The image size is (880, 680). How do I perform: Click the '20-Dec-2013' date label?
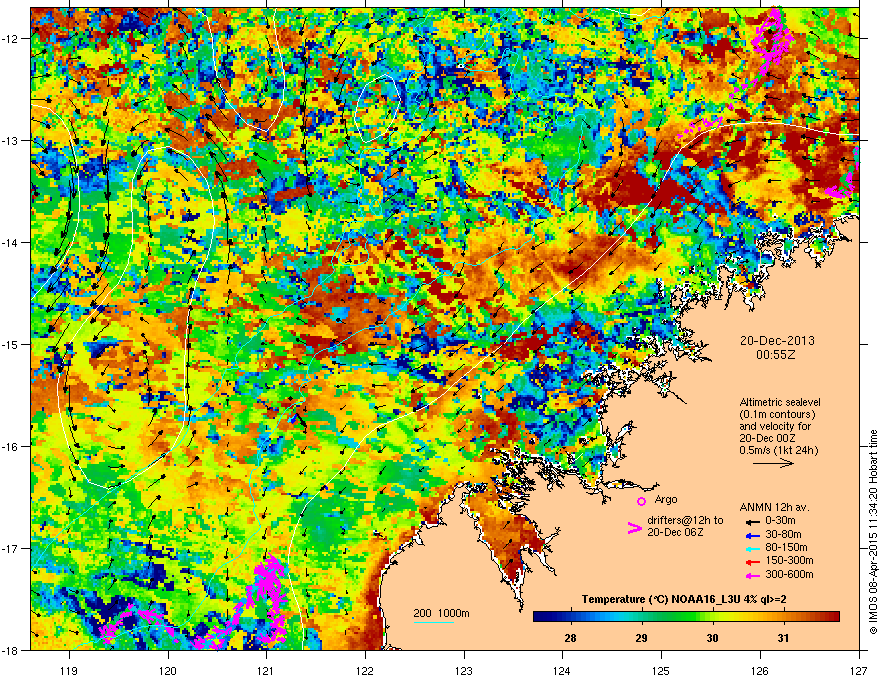point(777,341)
